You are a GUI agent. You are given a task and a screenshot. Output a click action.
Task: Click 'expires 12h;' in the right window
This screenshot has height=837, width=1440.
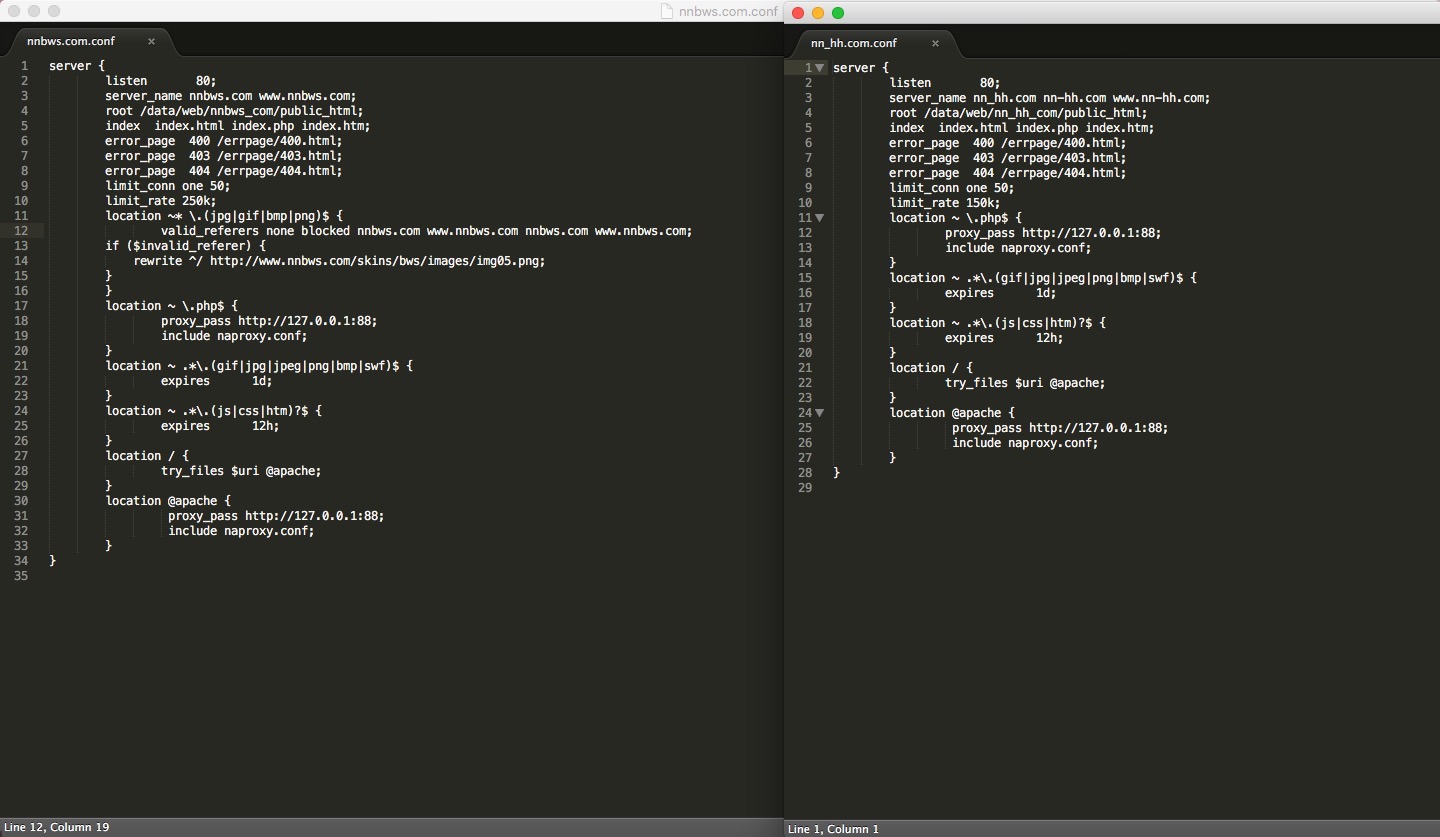[1004, 338]
